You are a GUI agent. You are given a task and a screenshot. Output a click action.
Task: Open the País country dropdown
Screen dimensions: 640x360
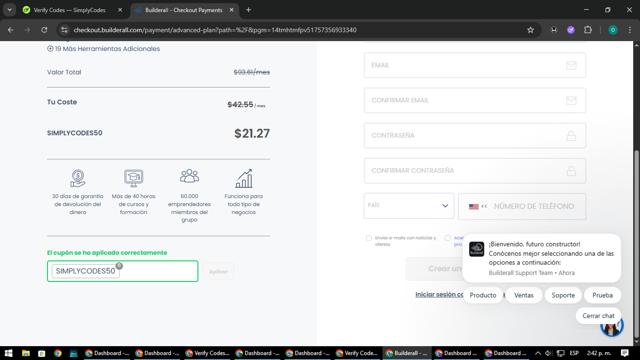point(409,206)
